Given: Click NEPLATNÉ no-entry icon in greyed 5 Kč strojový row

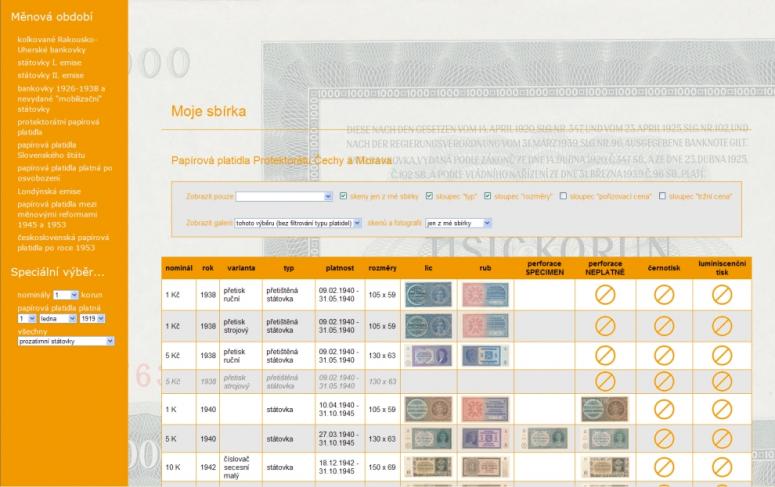Looking at the screenshot, I should tap(605, 382).
